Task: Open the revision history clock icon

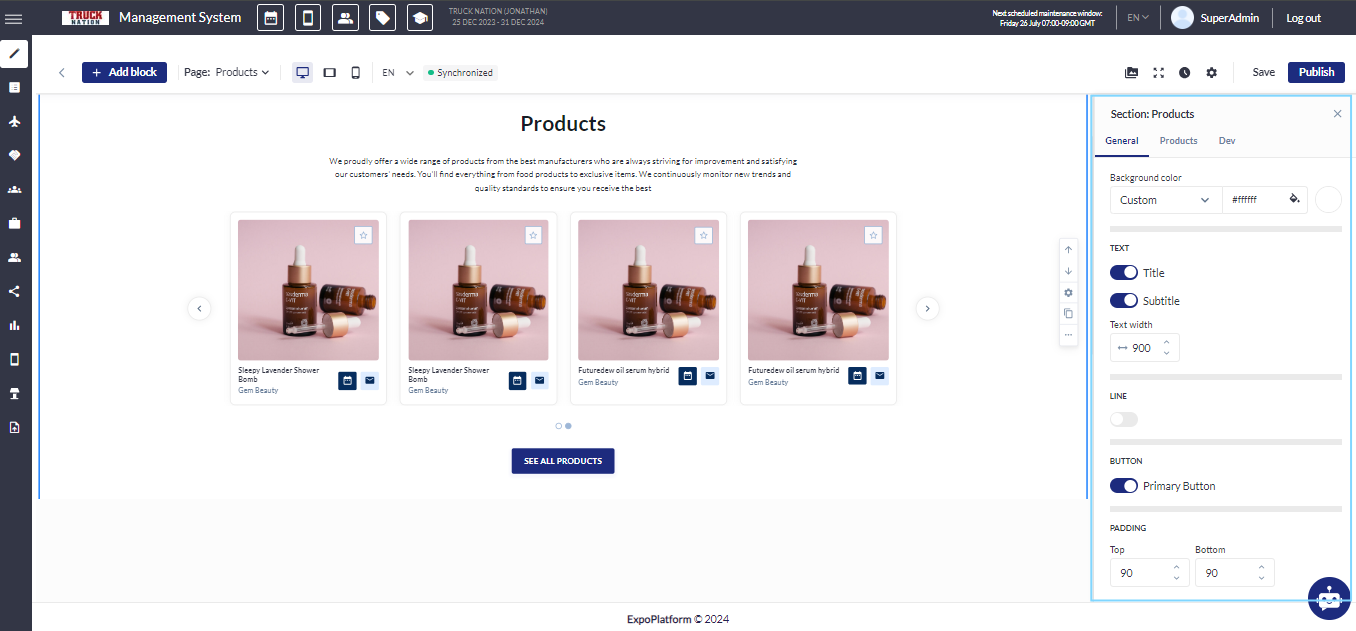Action: 1184,72
